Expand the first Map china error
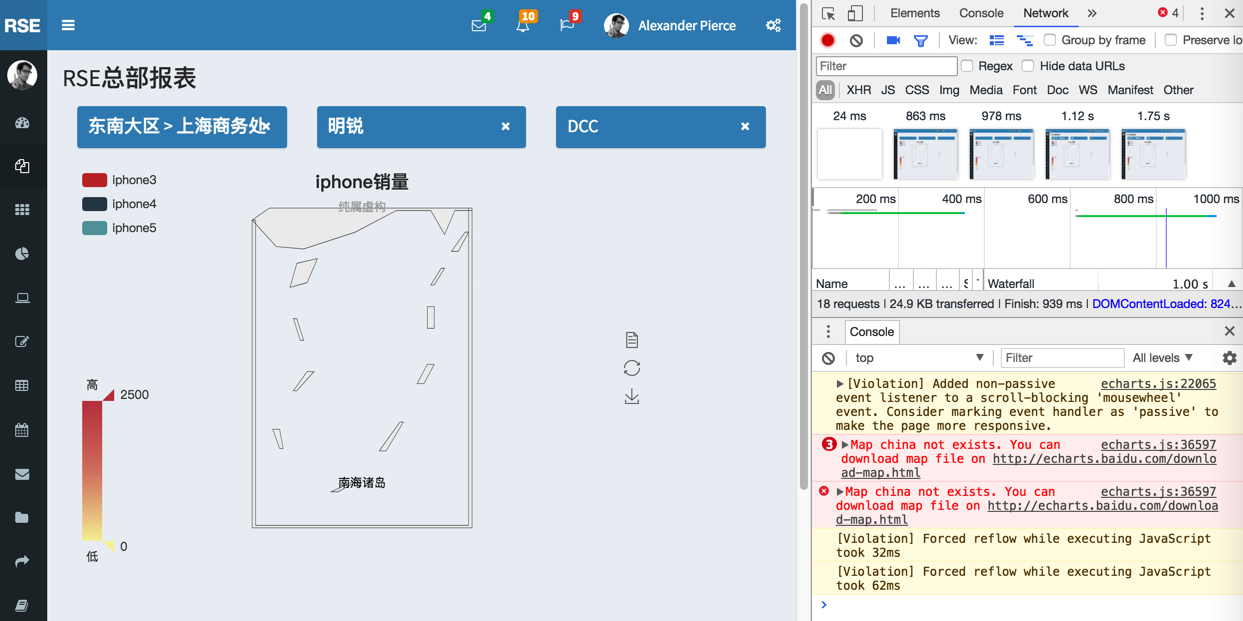 (x=845, y=445)
